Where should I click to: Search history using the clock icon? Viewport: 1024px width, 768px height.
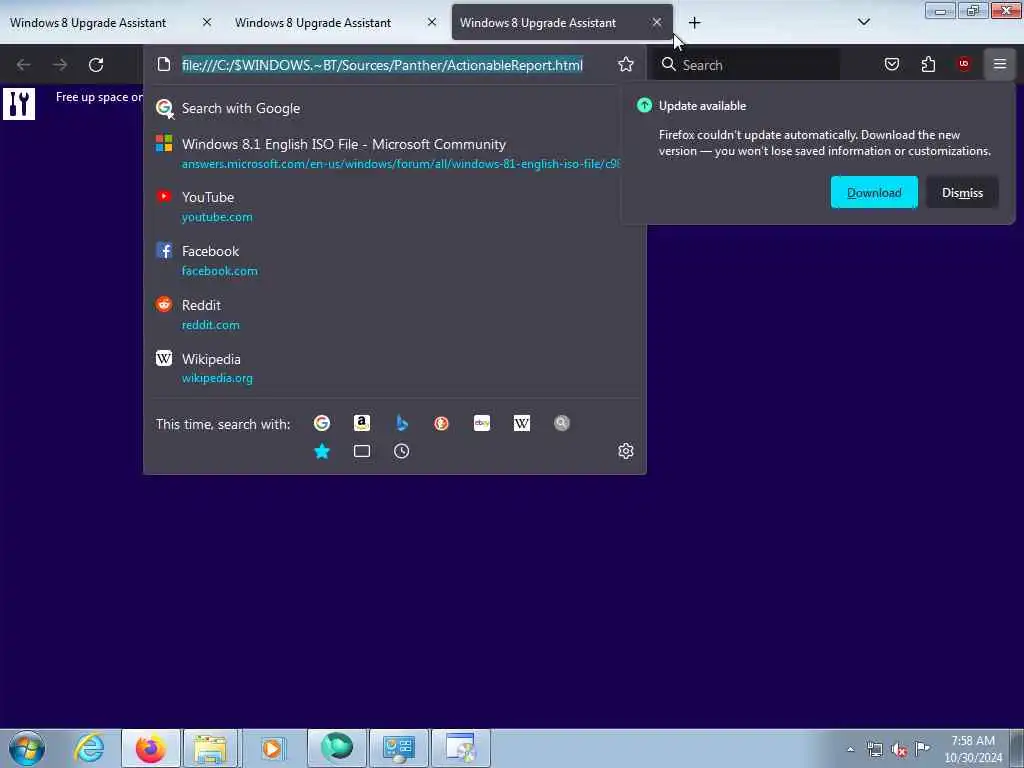tap(402, 451)
